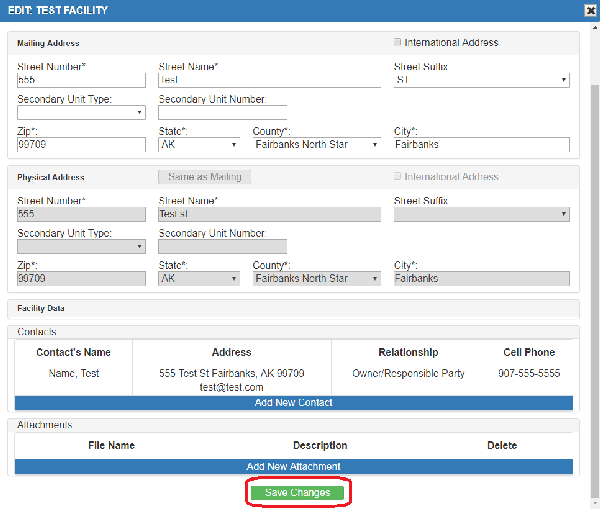Click the Add New Contact button
The height and width of the screenshot is (509, 600).
pyautogui.click(x=294, y=403)
